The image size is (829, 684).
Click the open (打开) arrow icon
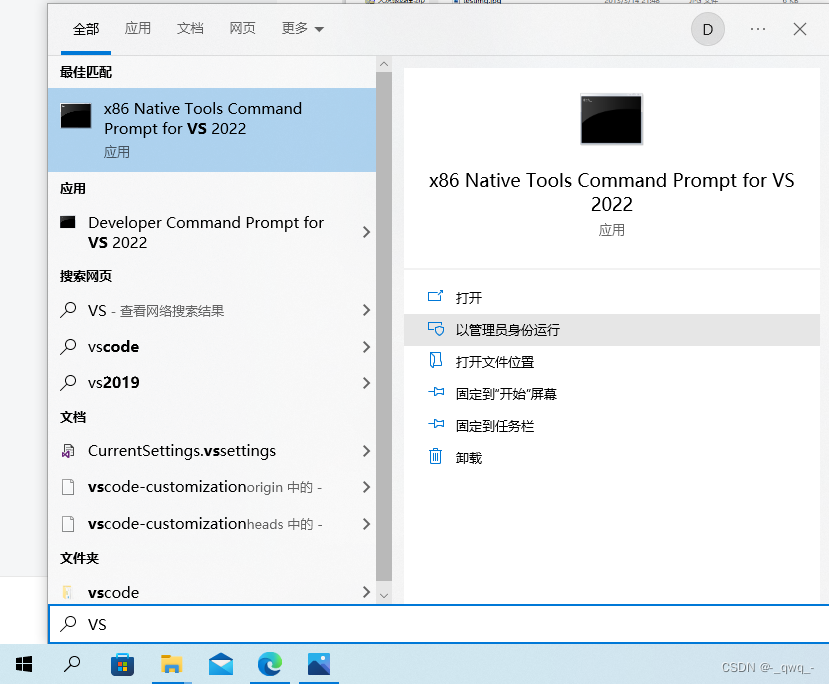pos(435,296)
